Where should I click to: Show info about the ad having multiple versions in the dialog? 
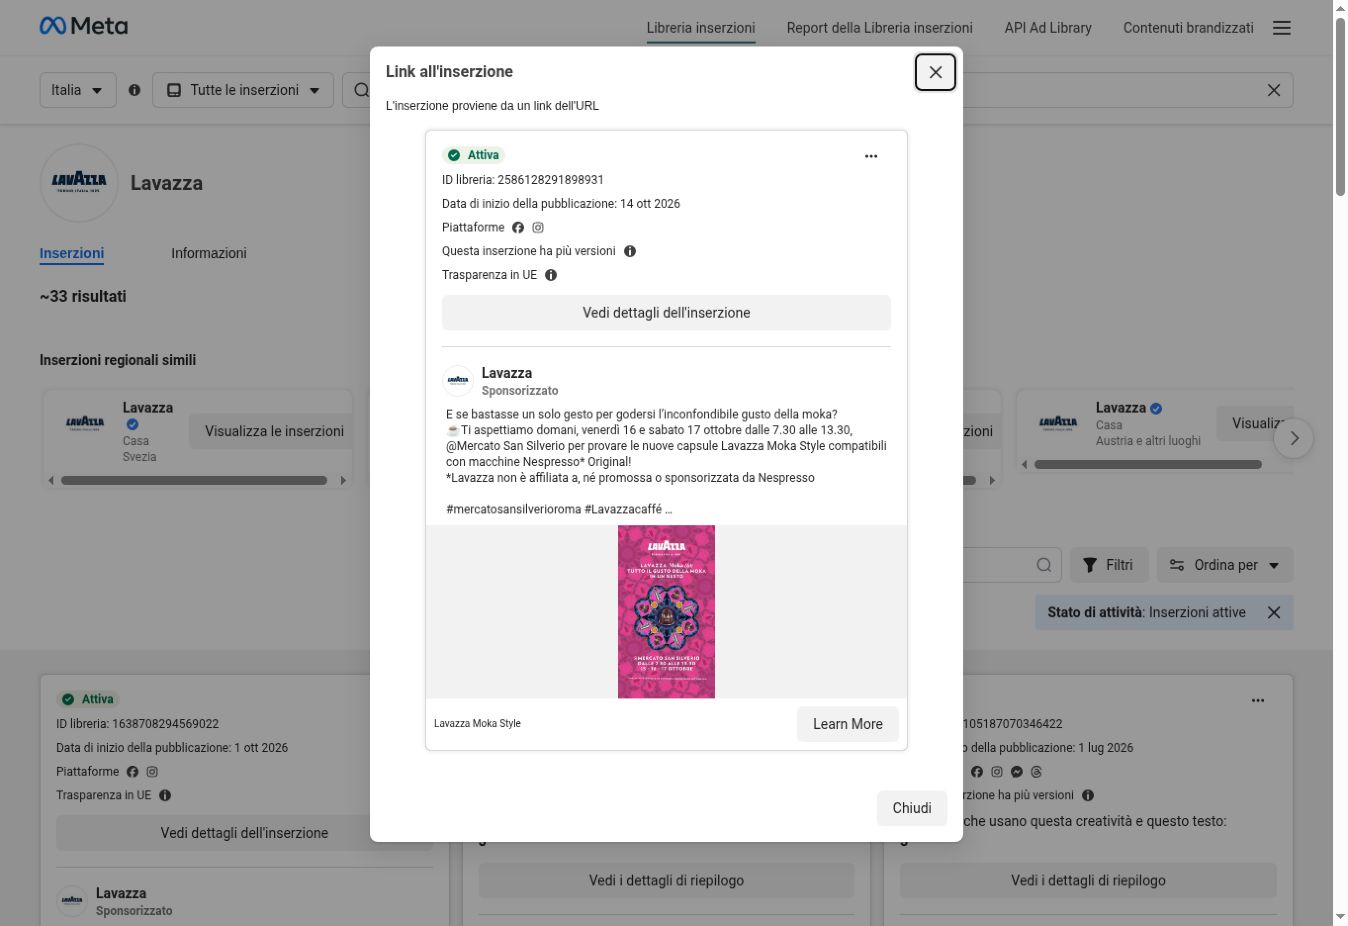tap(630, 251)
